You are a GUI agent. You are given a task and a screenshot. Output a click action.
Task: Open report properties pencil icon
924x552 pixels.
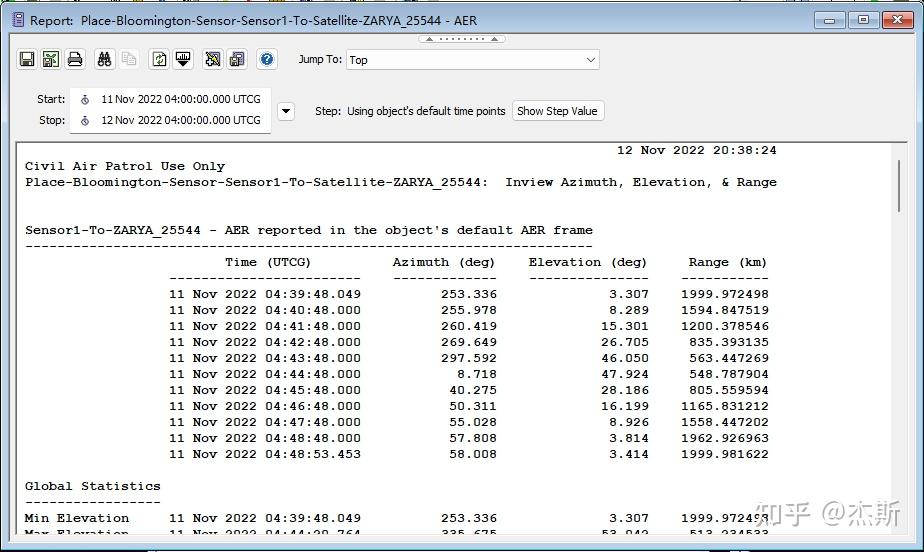tap(213, 59)
